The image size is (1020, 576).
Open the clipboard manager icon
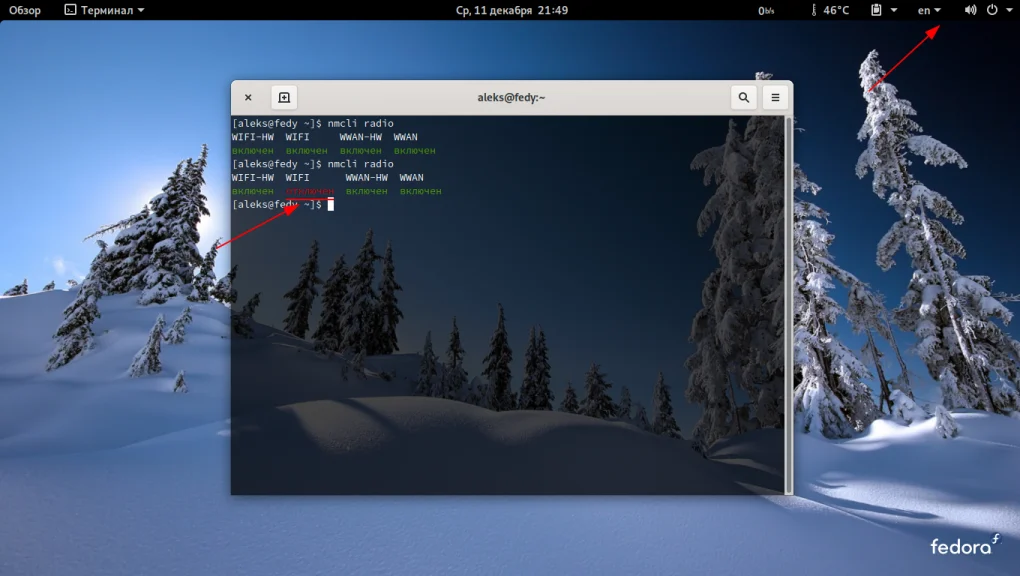pos(876,10)
